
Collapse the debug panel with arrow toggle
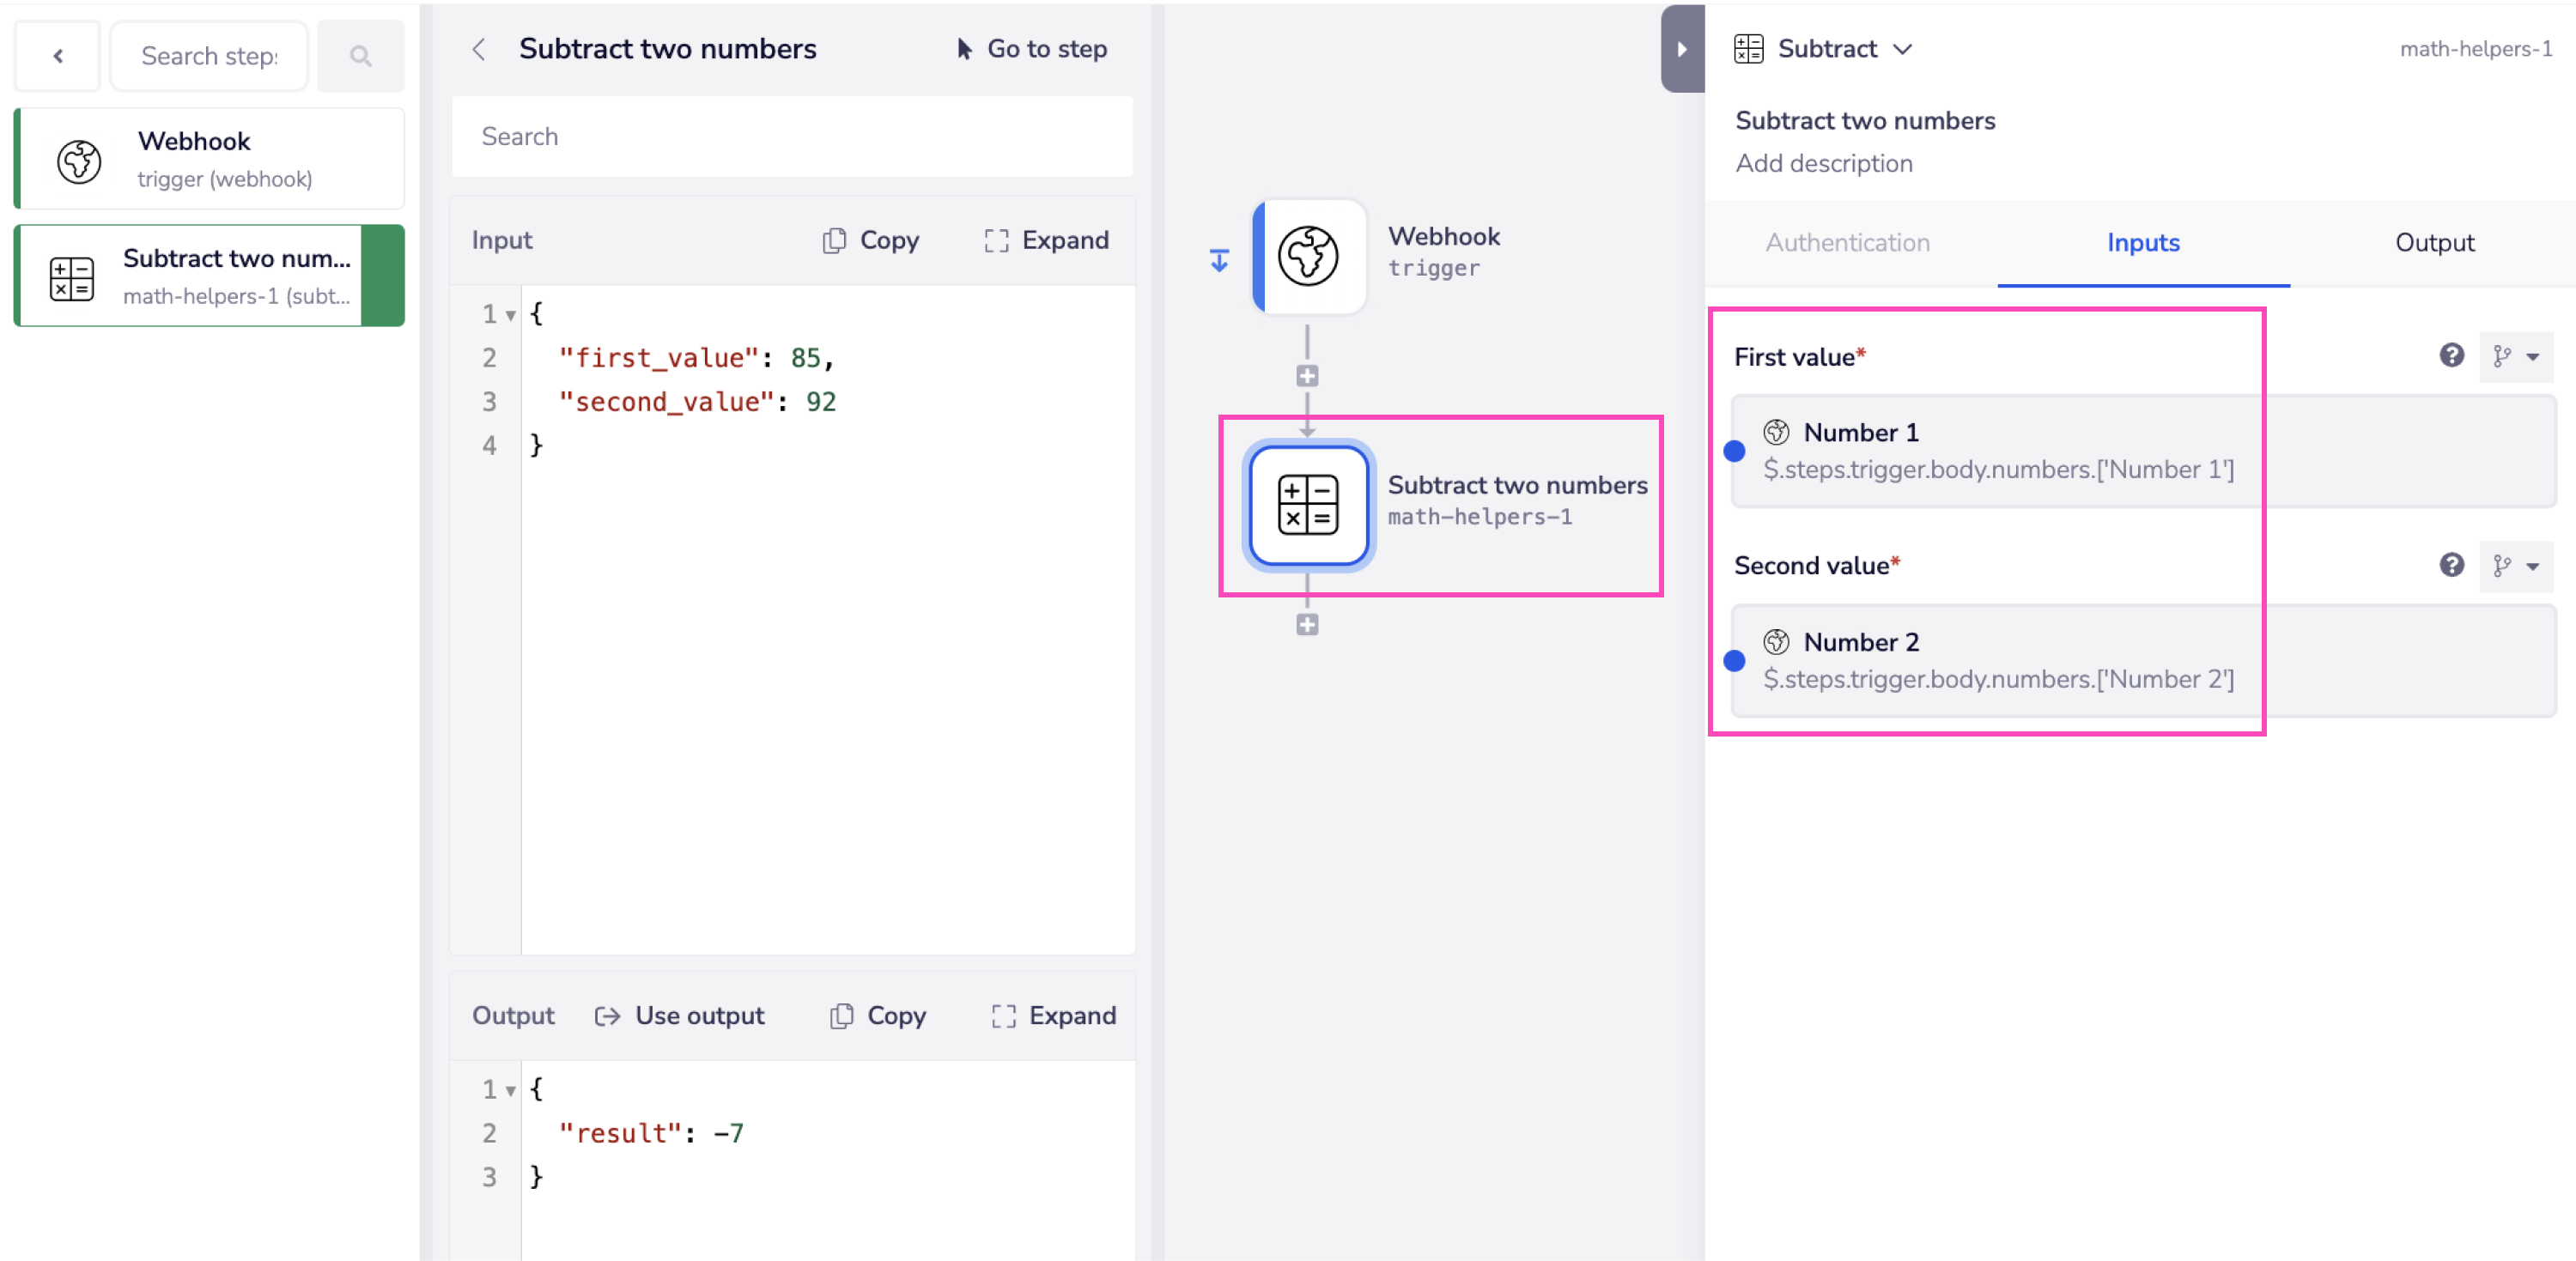point(1681,49)
